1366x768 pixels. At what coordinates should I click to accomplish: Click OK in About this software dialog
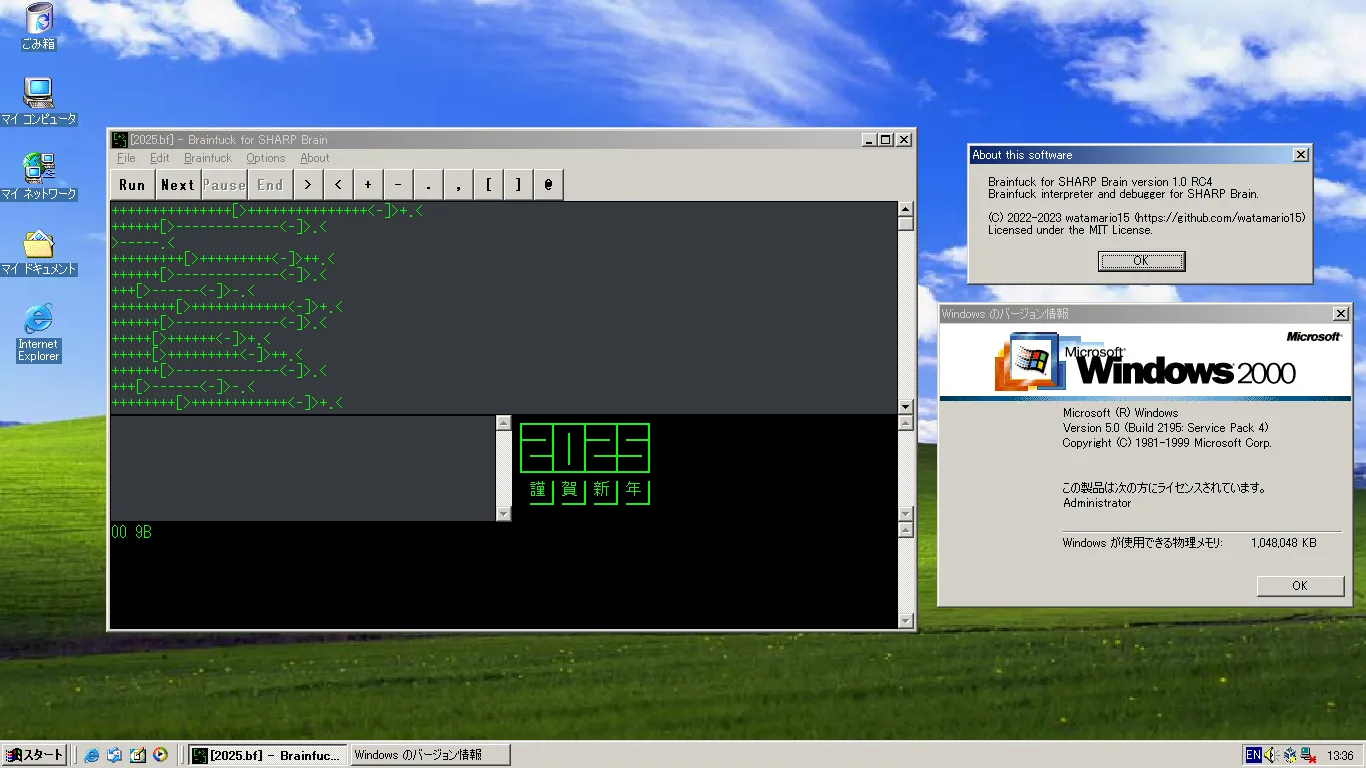1141,261
